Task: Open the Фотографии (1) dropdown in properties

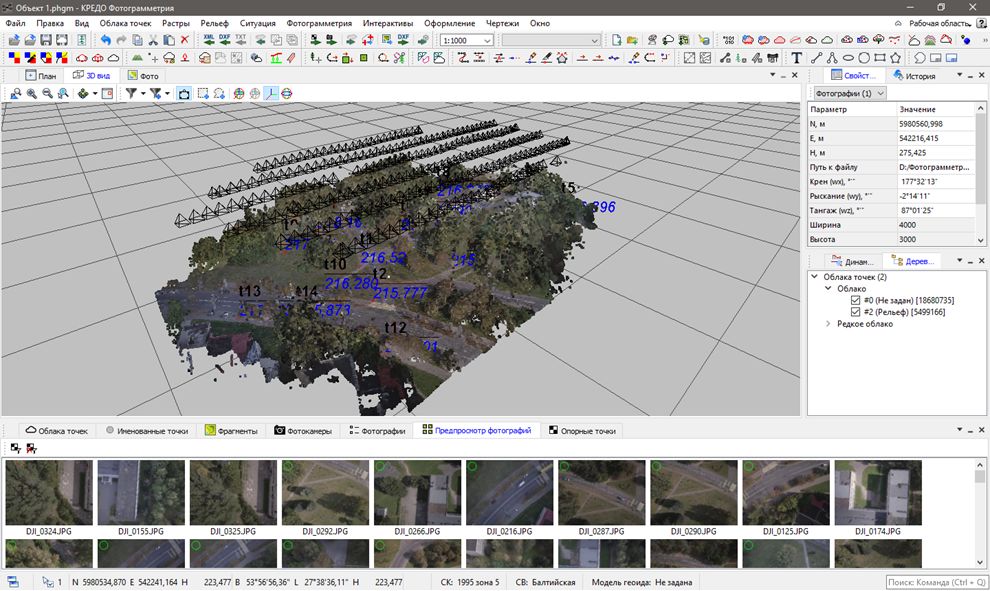Action: pos(850,93)
